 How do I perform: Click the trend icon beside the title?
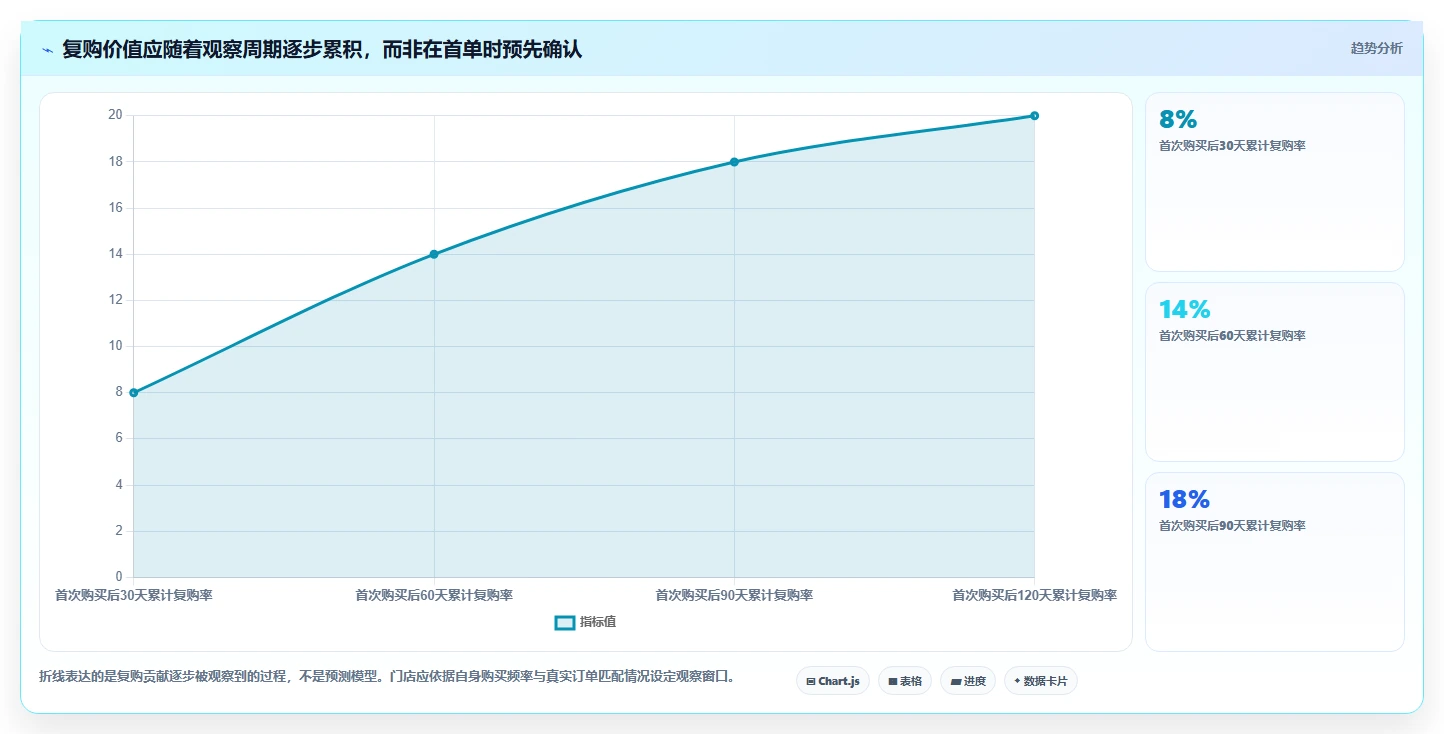pos(47,49)
